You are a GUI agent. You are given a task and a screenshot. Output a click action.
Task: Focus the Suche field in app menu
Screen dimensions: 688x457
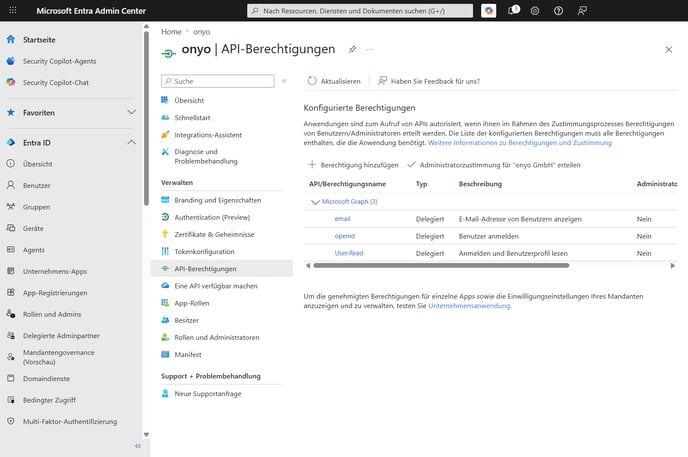218,81
